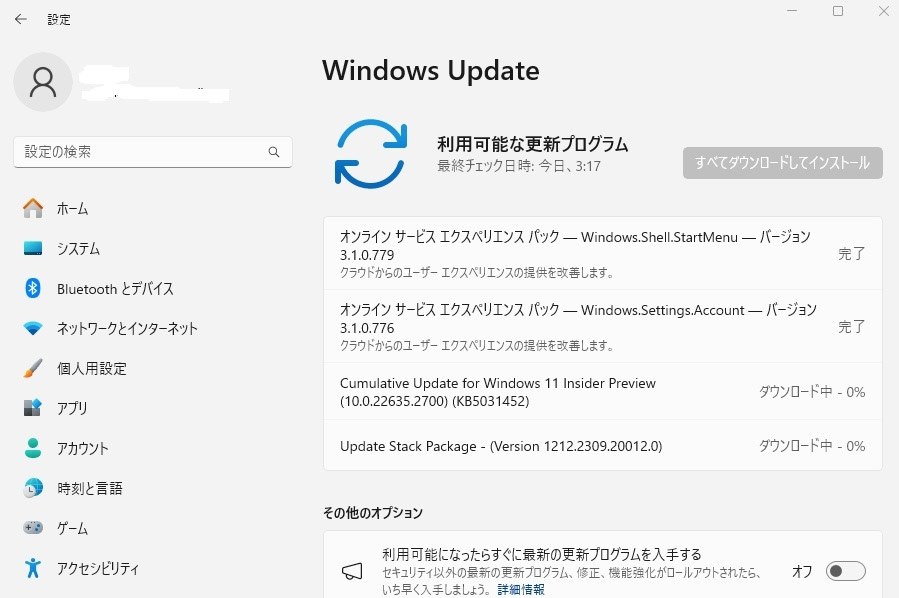Click the network Wi-Fi icon in sidebar
Screen dimensions: 899x598
[x=33, y=328]
